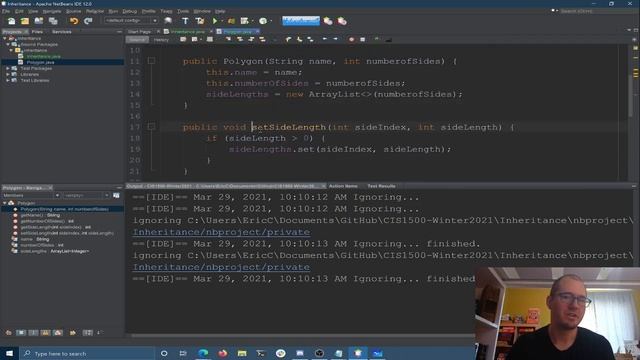This screenshot has height=360, width=640.
Task: Select the sideLengths field in Navigator
Action: click(x=55, y=251)
